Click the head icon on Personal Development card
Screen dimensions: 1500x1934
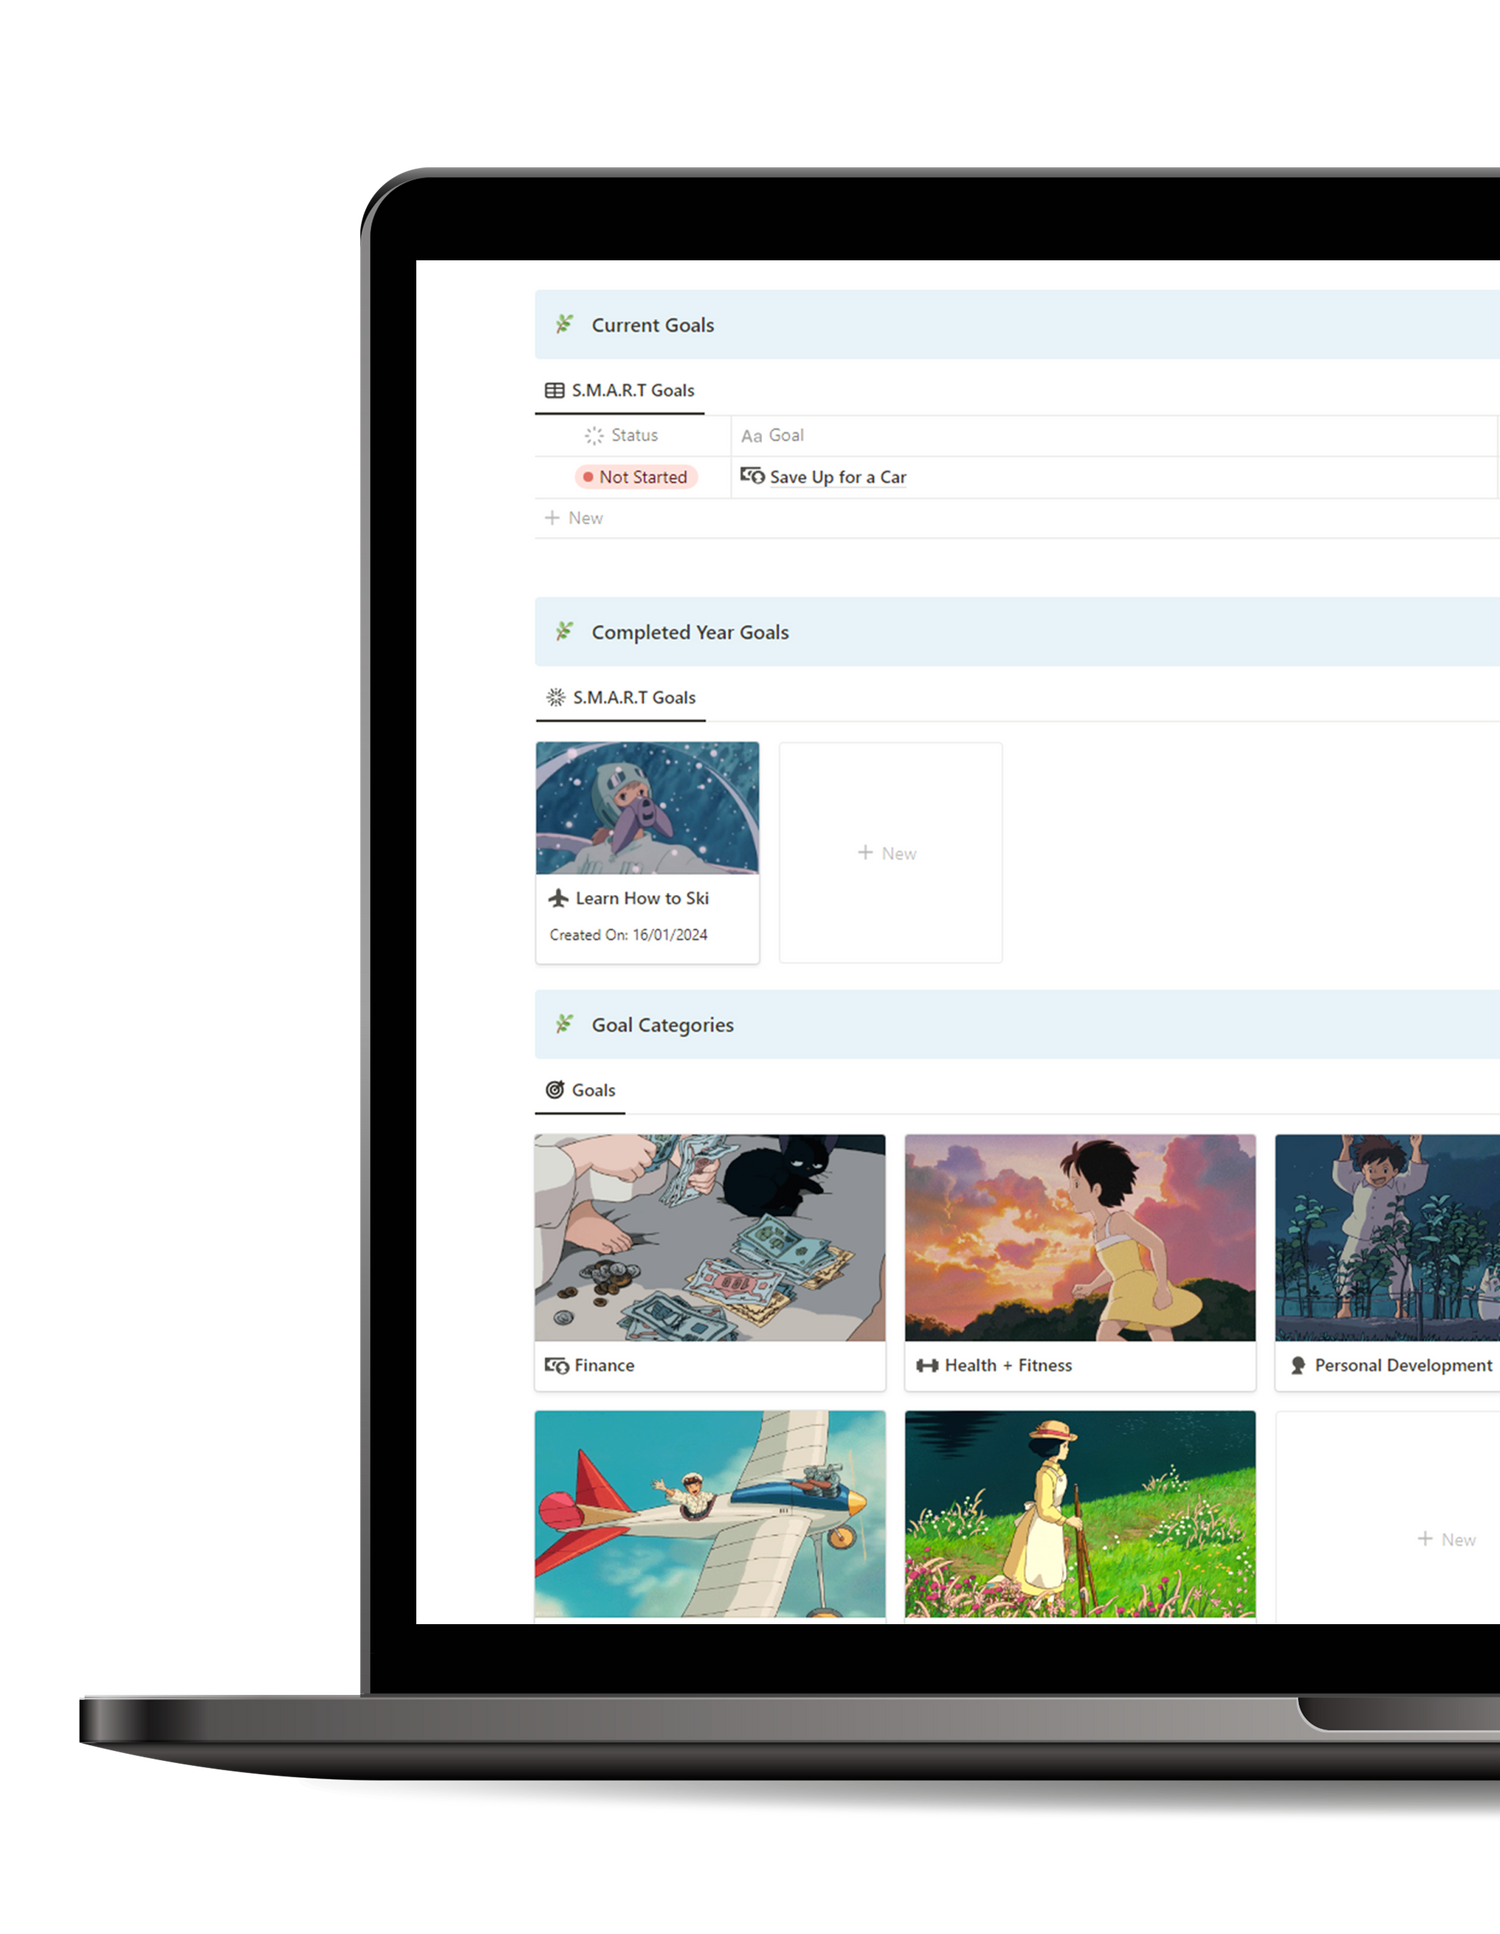(x=1298, y=1365)
